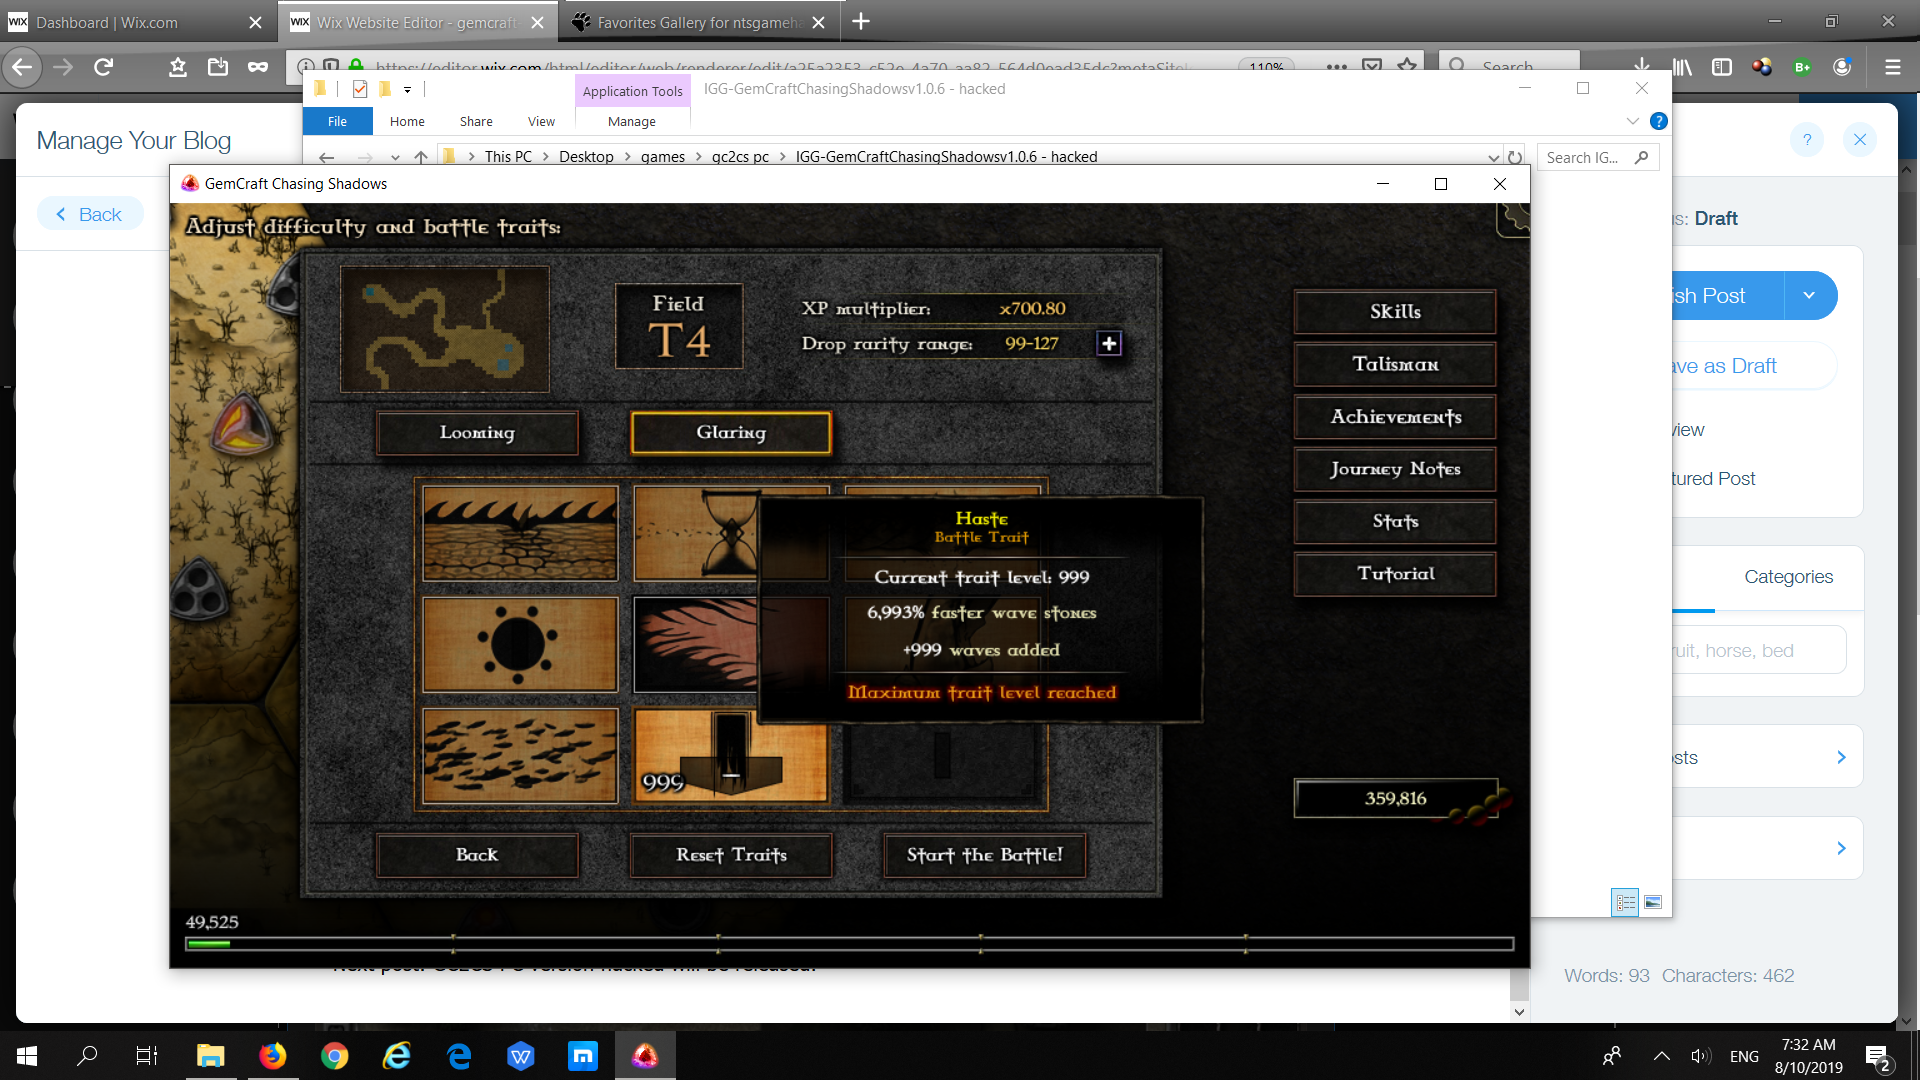
Task: Click the 359,816 shadow core counter
Action: pos(1396,798)
